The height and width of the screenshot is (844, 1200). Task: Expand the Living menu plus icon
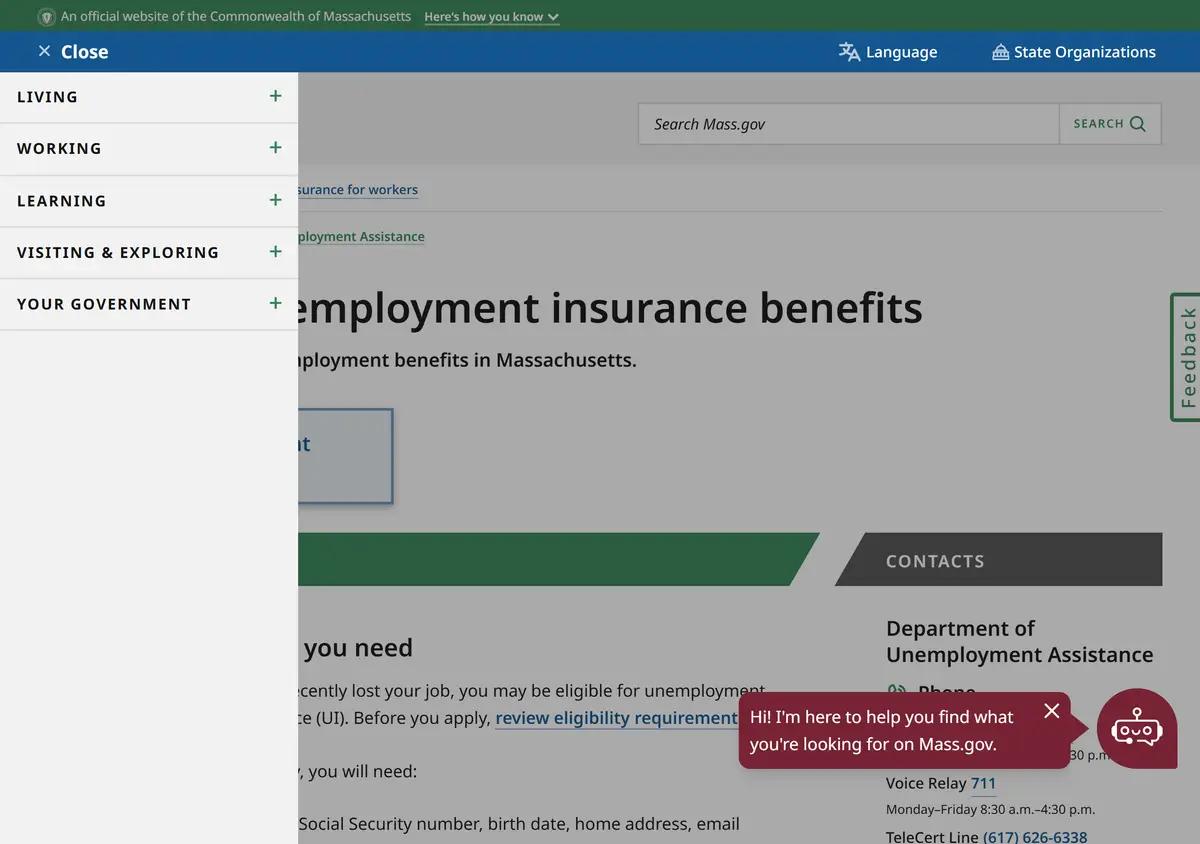[276, 96]
